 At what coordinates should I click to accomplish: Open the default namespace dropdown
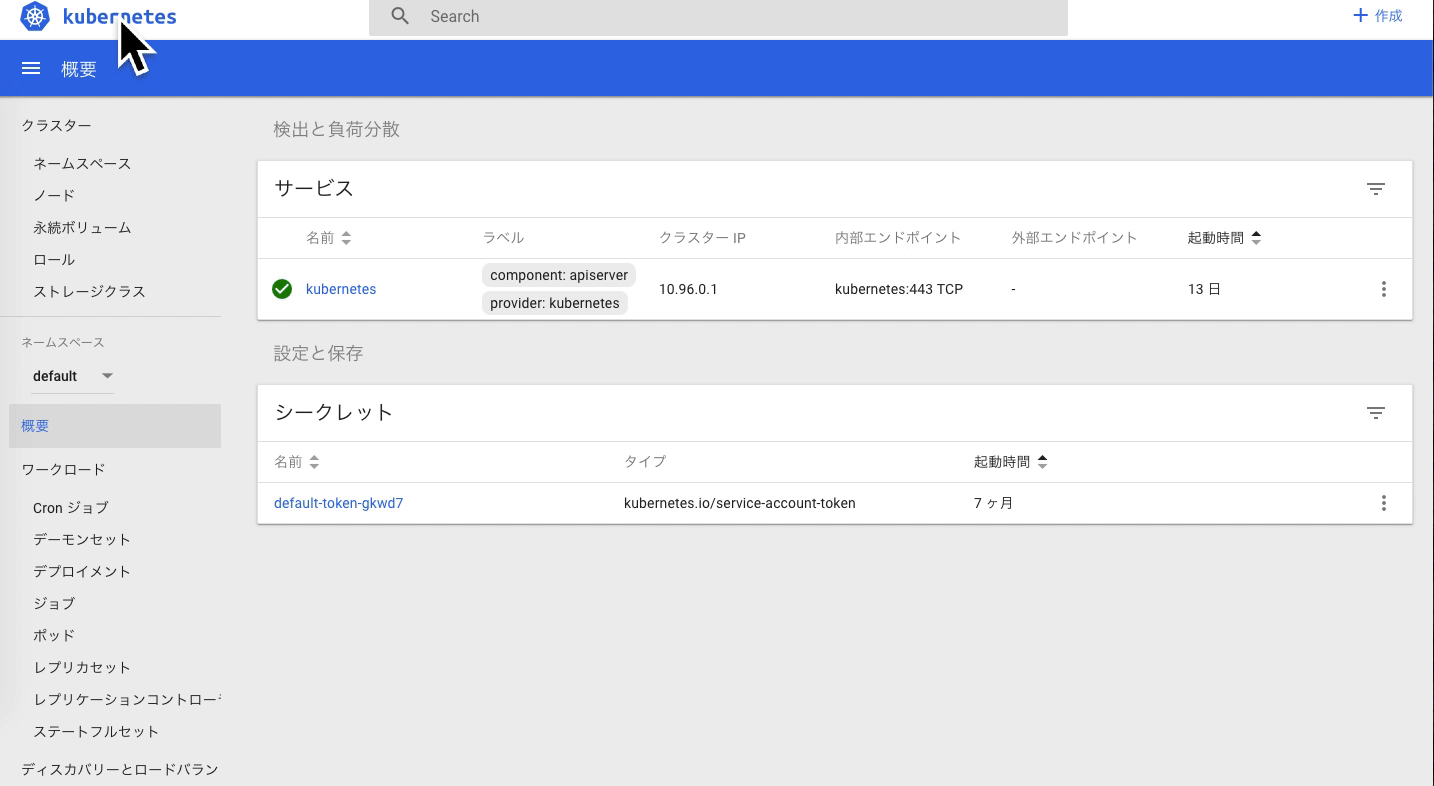72,376
